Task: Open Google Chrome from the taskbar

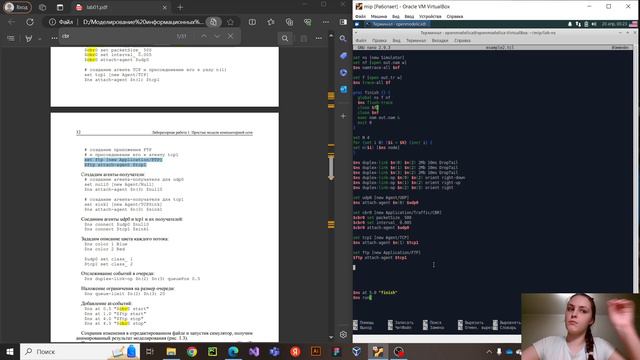Action: (192, 351)
